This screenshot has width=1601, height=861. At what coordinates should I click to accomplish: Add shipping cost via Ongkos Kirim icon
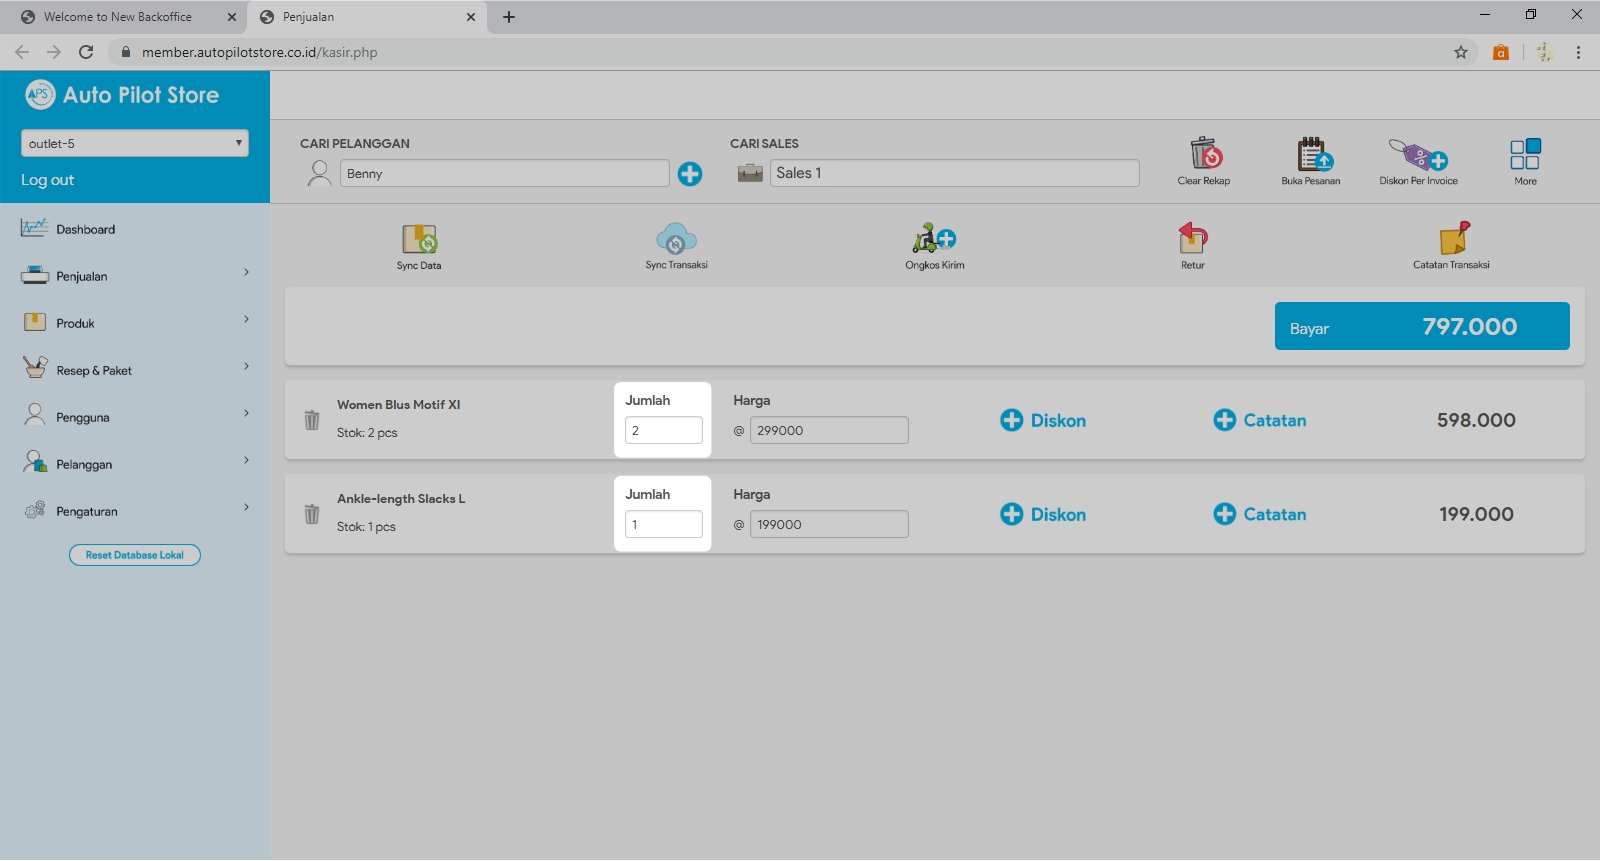click(934, 240)
